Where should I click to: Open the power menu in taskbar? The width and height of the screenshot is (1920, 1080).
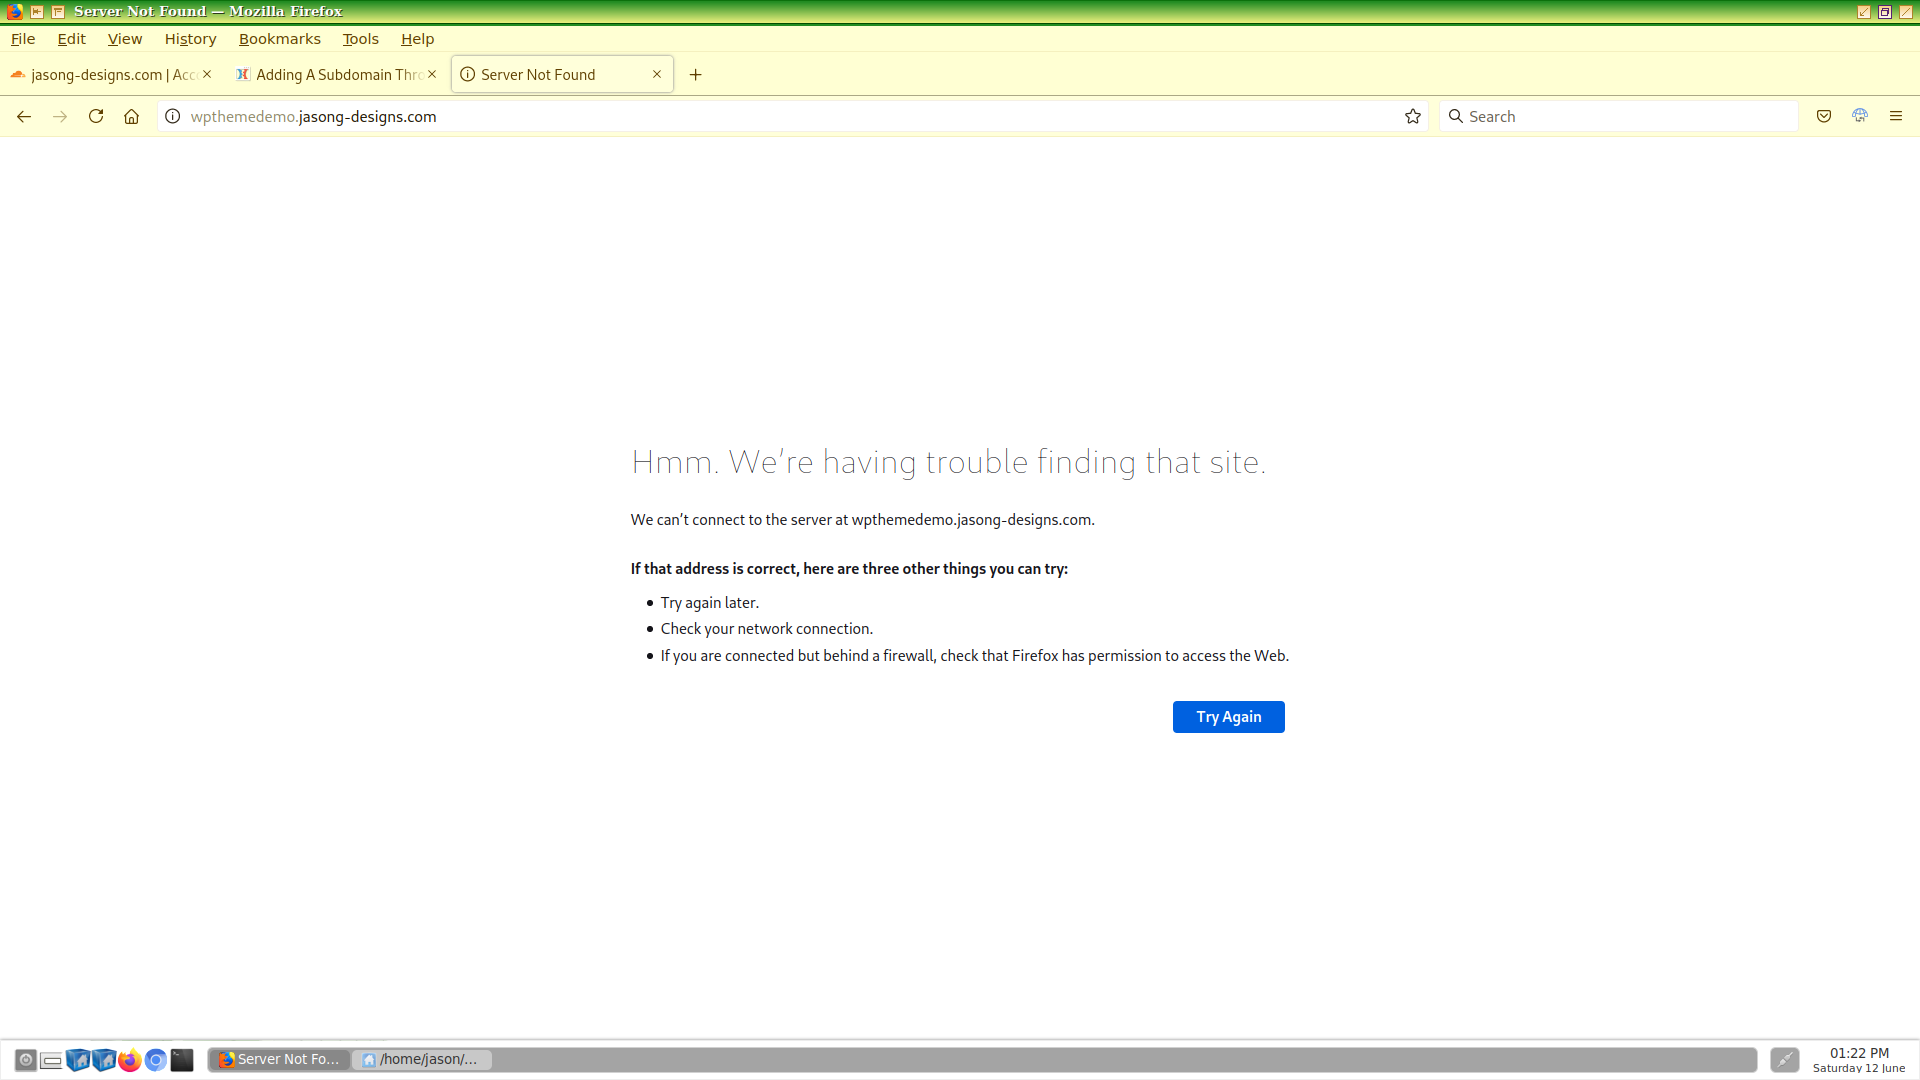click(26, 1060)
